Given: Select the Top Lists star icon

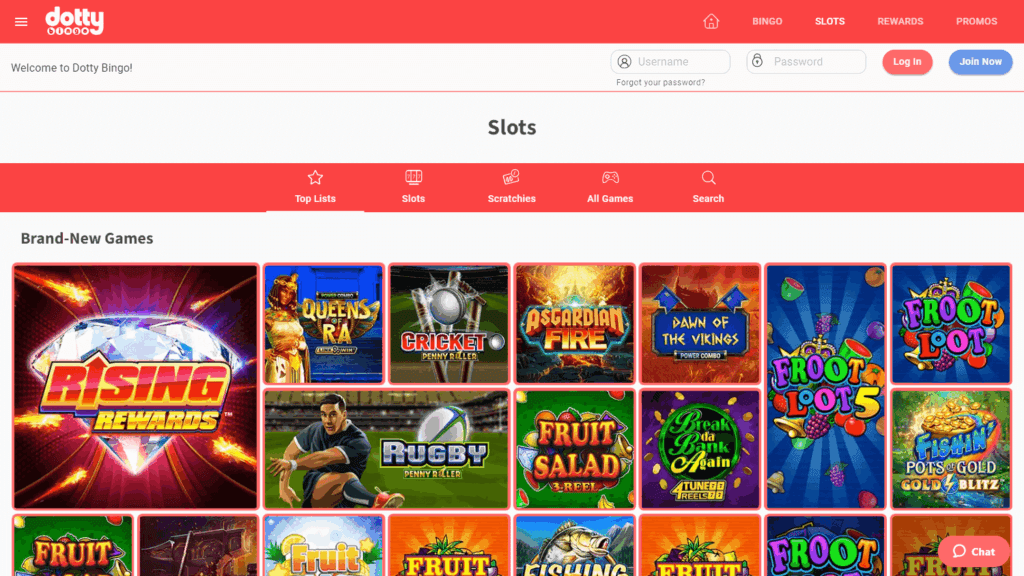Looking at the screenshot, I should 315,178.
